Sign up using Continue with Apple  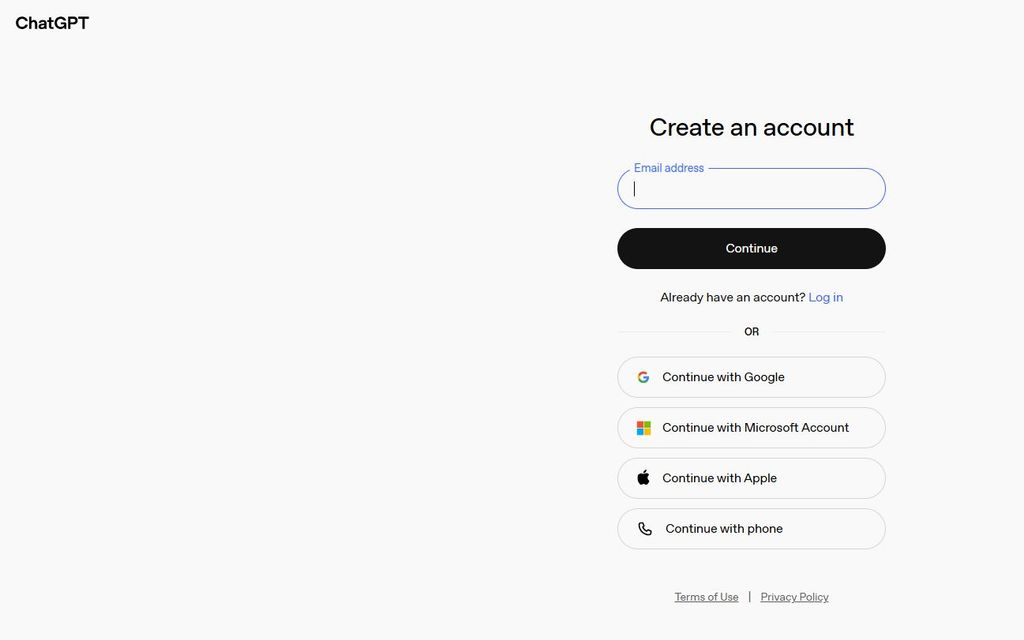pyautogui.click(x=751, y=478)
